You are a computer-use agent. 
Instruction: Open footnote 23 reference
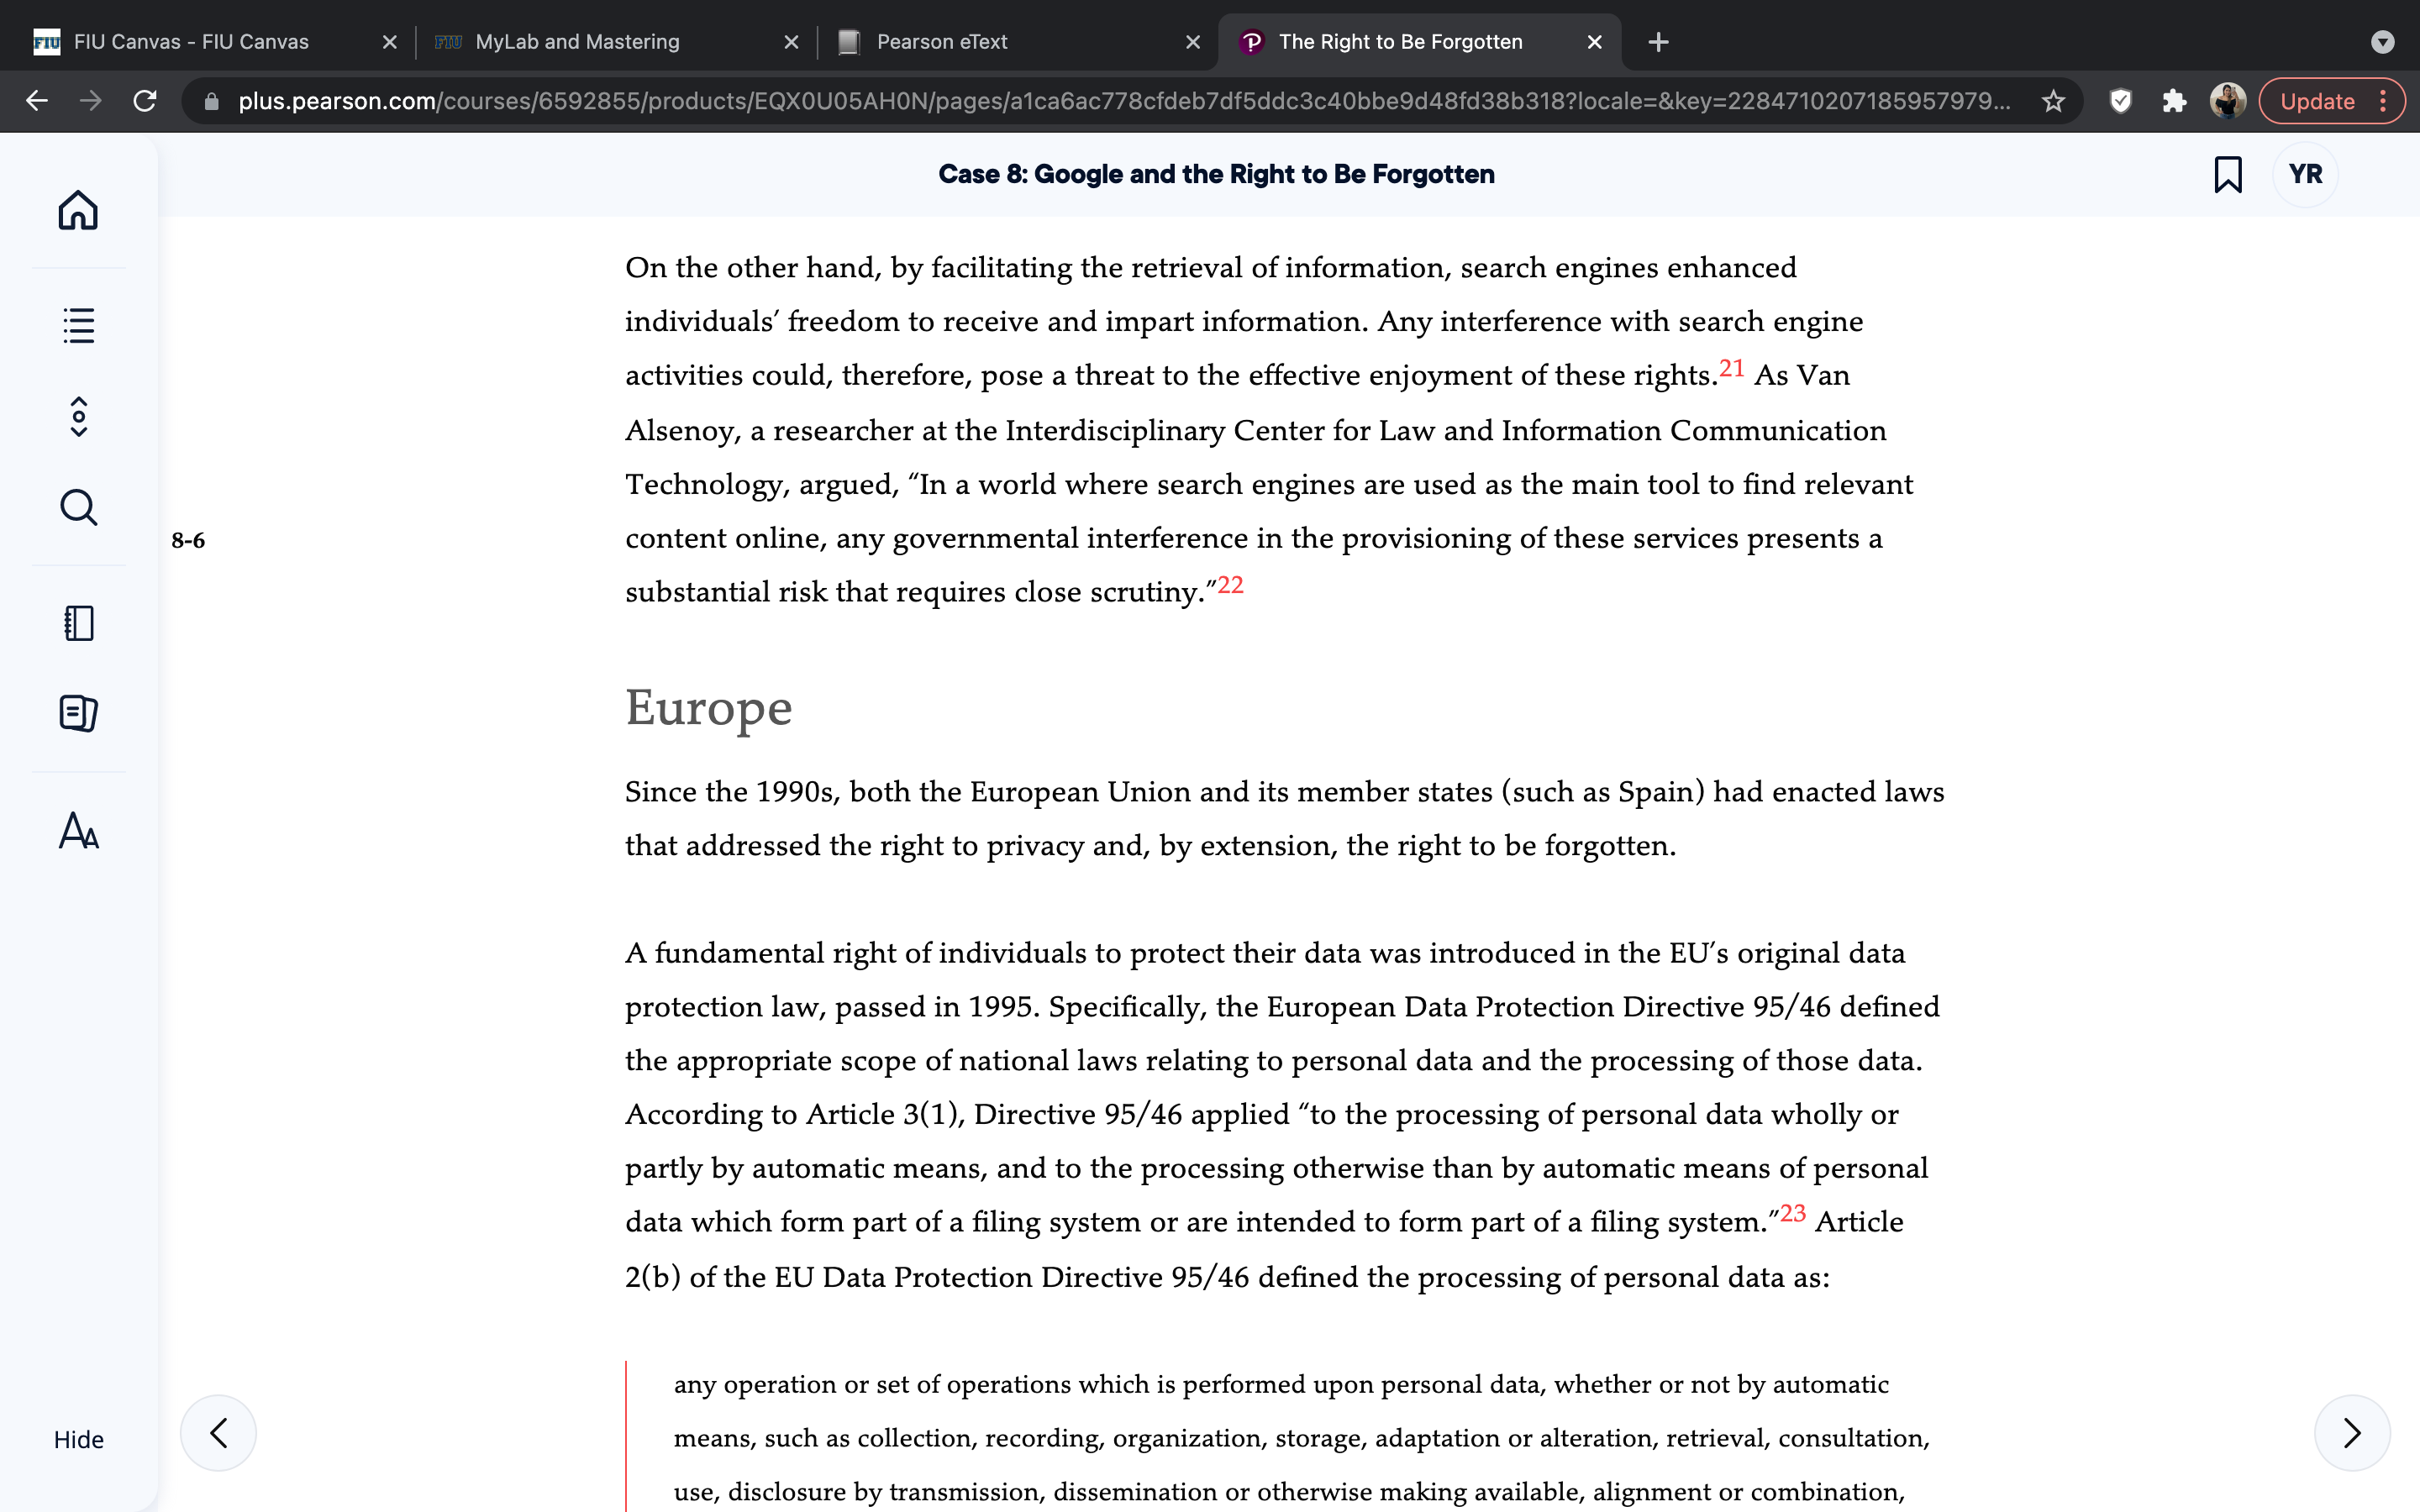(1793, 1213)
